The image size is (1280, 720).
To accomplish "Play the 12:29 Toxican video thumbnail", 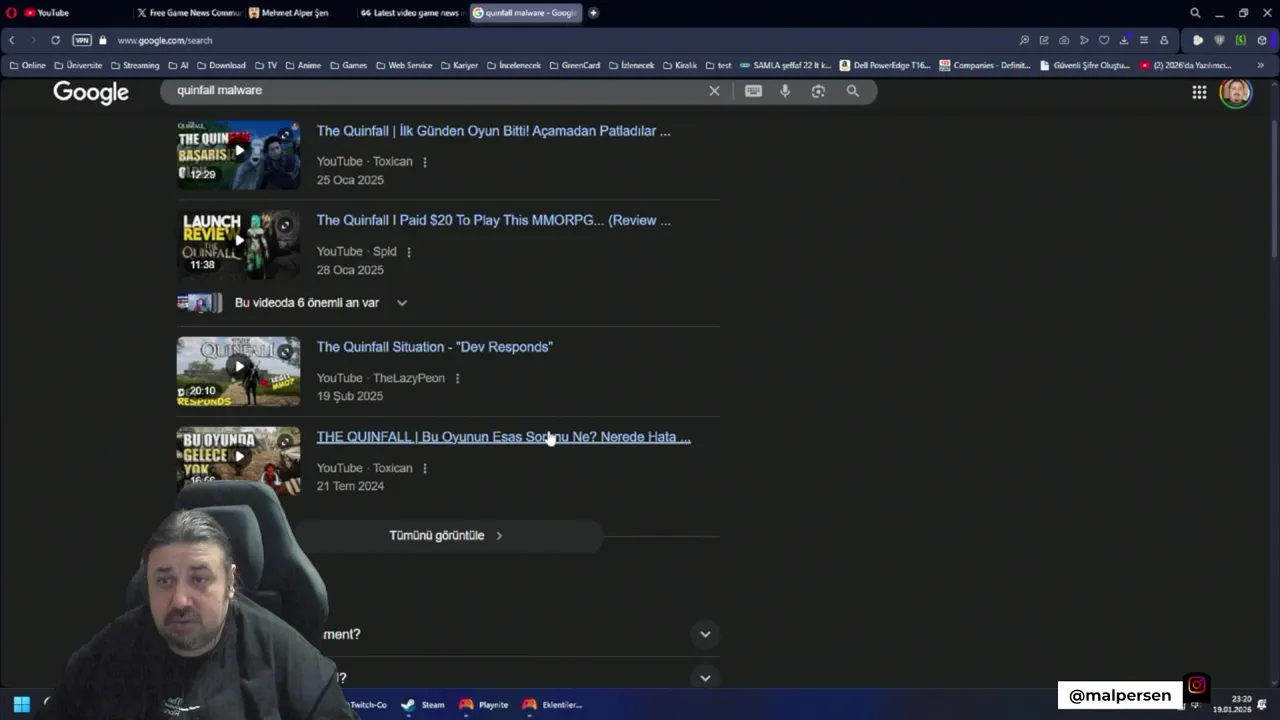I will pyautogui.click(x=238, y=155).
